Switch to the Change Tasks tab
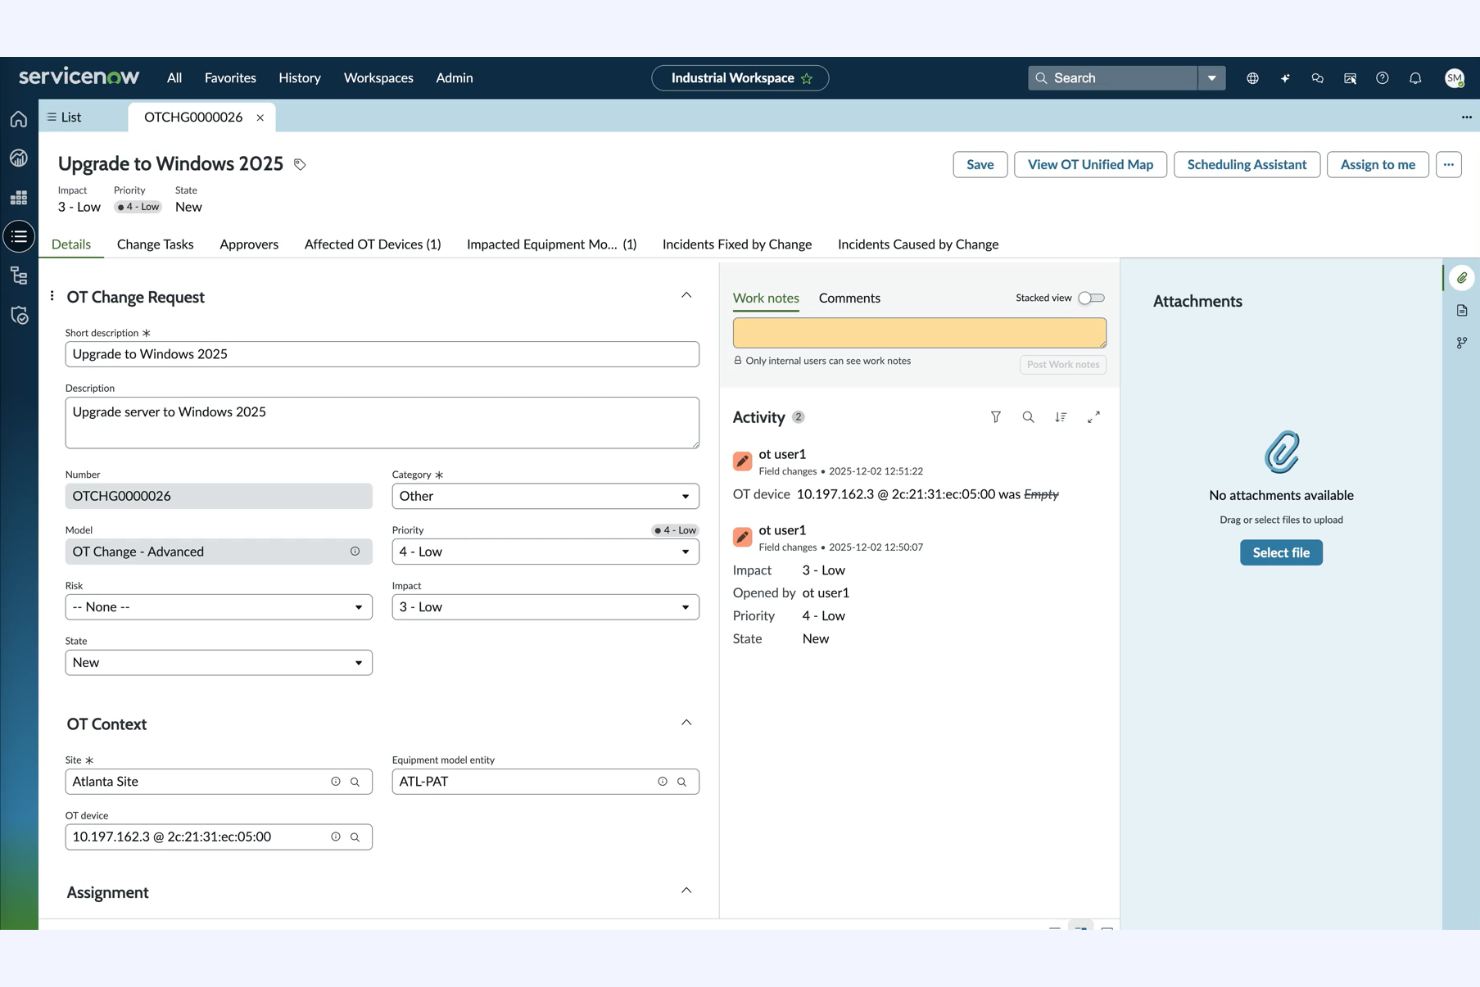The width and height of the screenshot is (1480, 987). pos(155,244)
